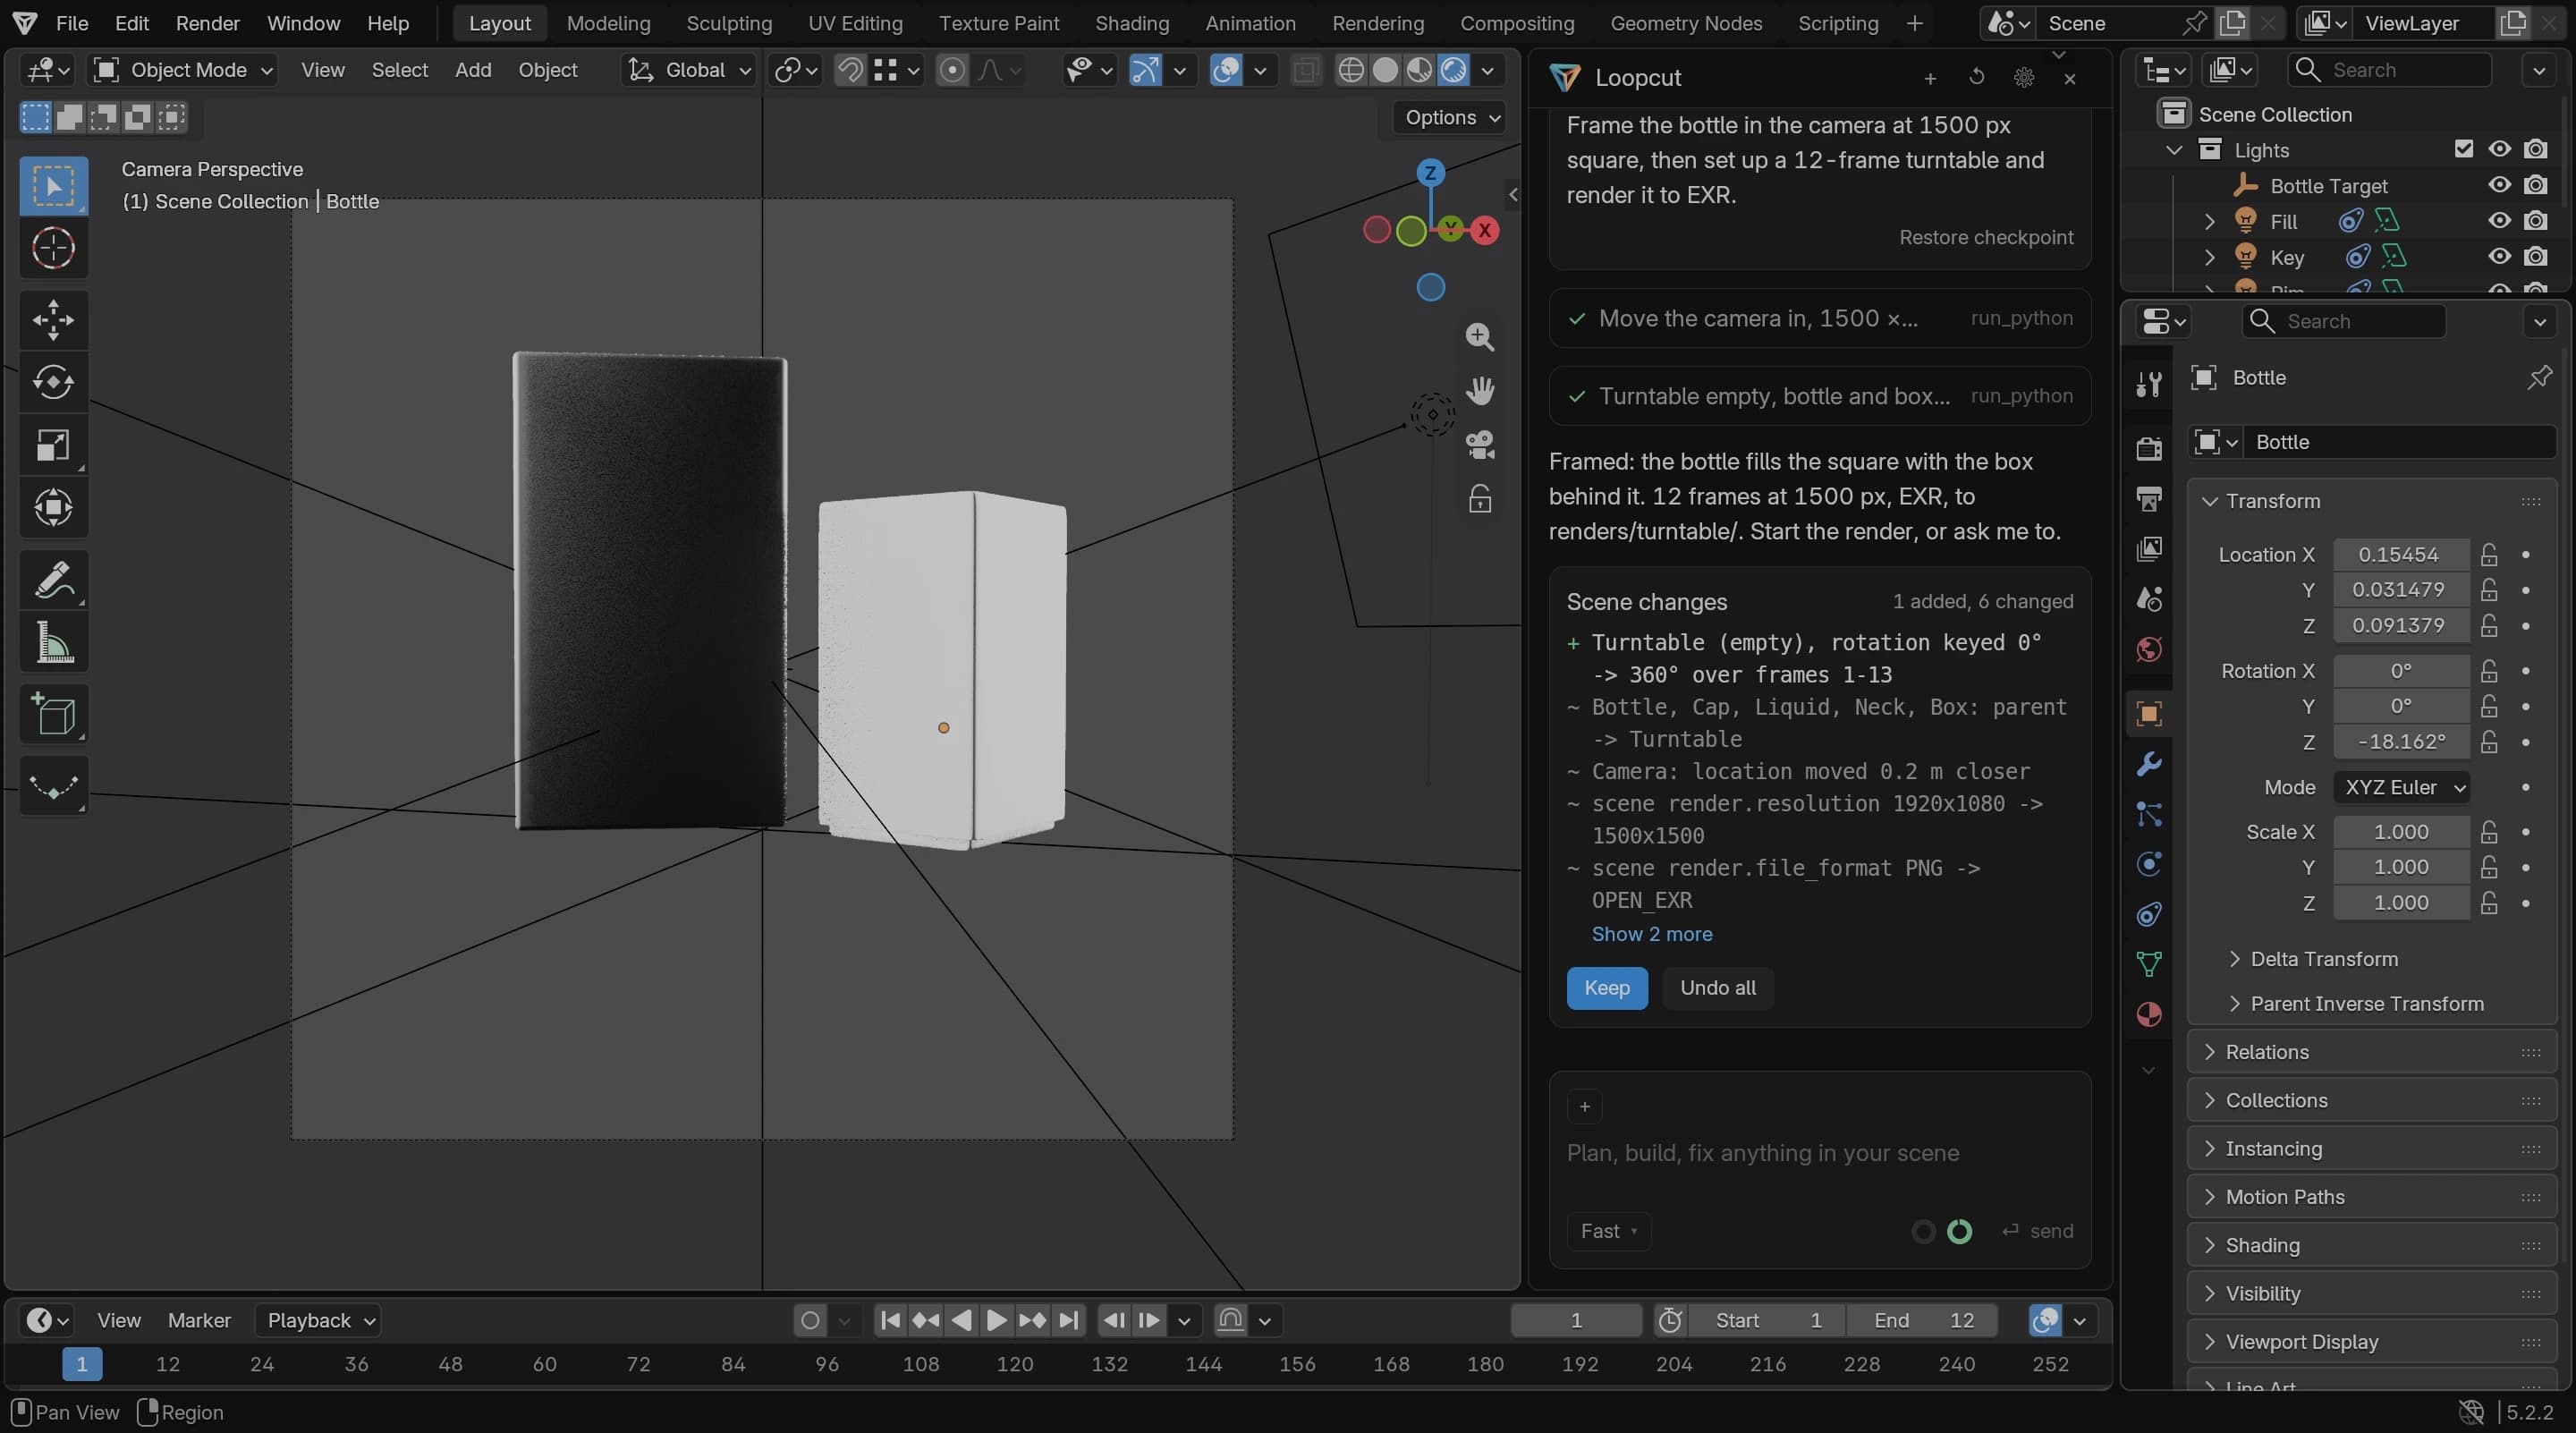Toggle snapping magnet in header
Viewport: 2576px width, 1433px height.
849,70
